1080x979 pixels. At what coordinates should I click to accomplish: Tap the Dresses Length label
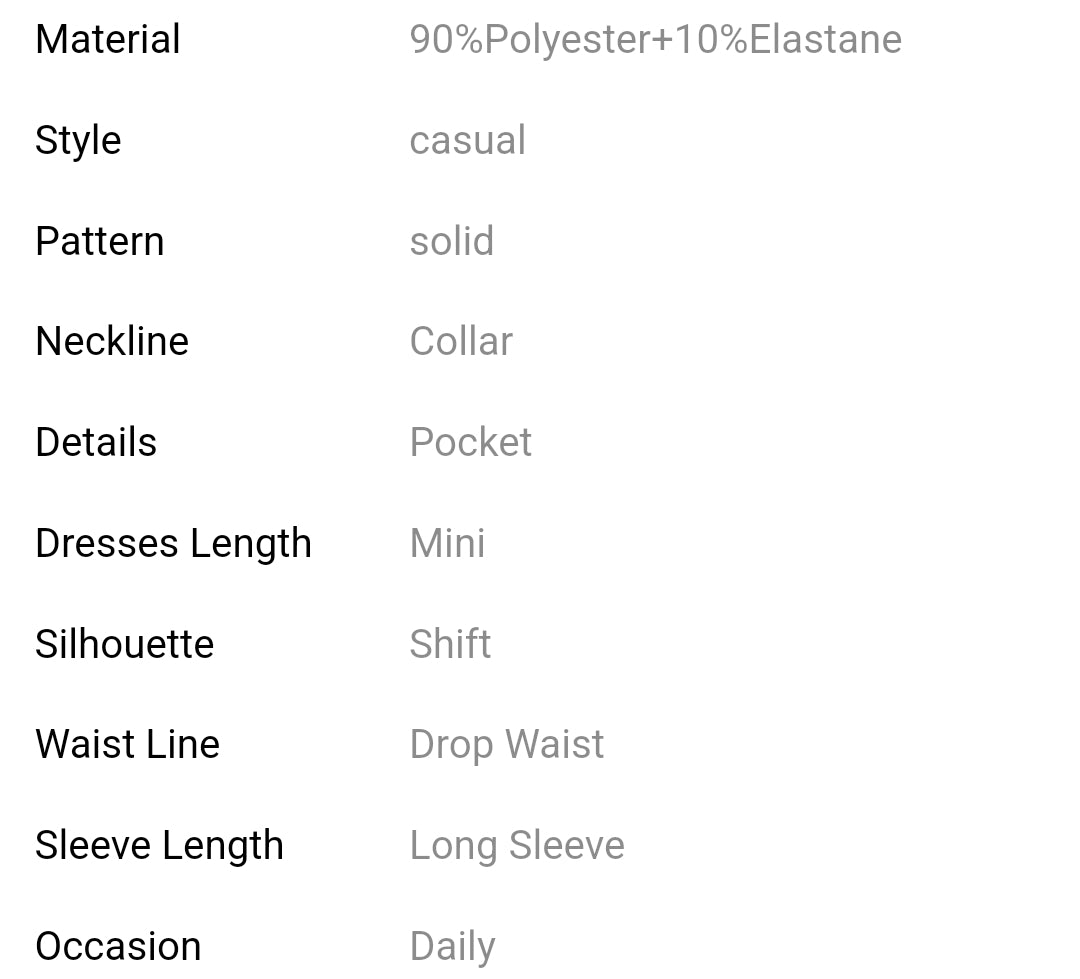173,543
